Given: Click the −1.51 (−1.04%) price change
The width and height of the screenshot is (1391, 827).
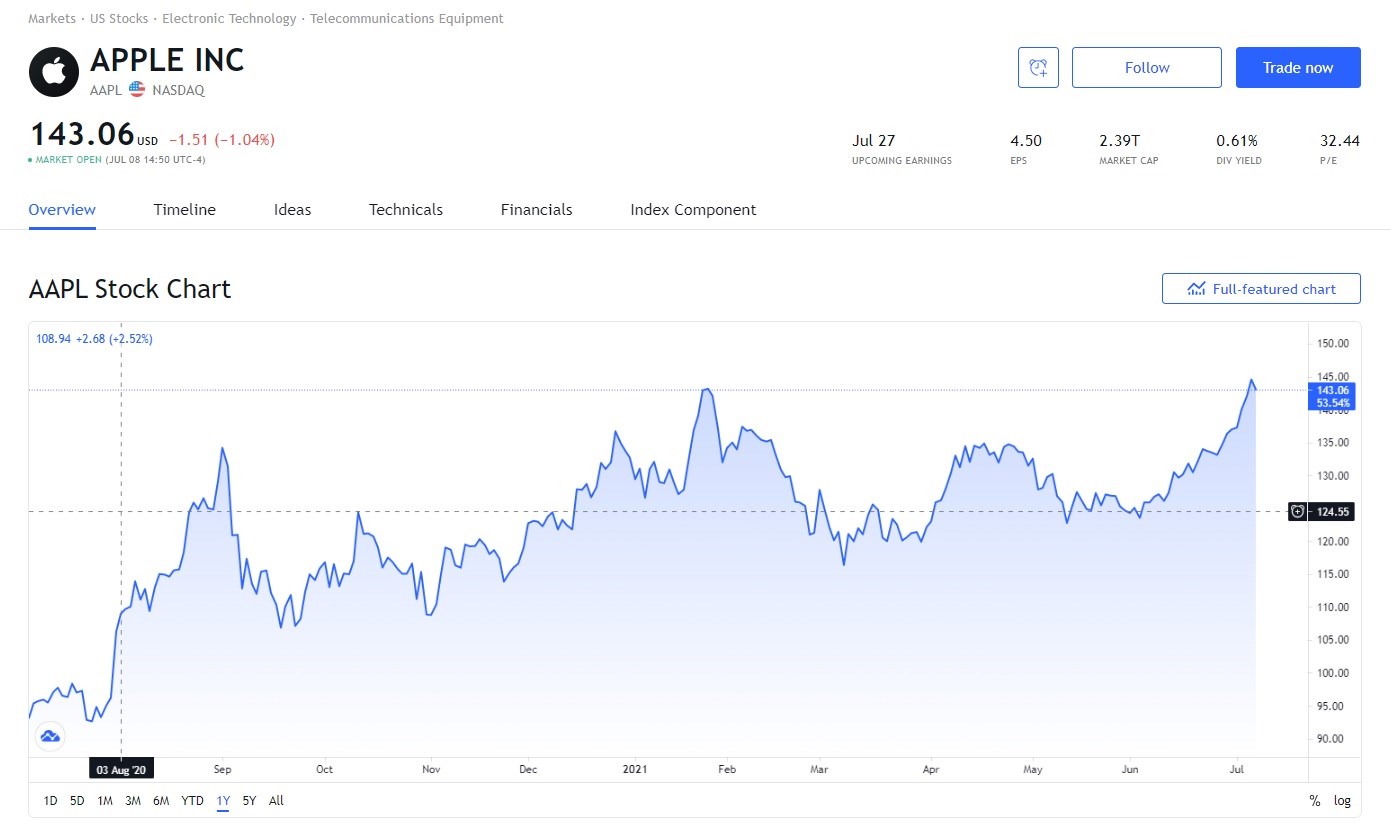Looking at the screenshot, I should 222,140.
